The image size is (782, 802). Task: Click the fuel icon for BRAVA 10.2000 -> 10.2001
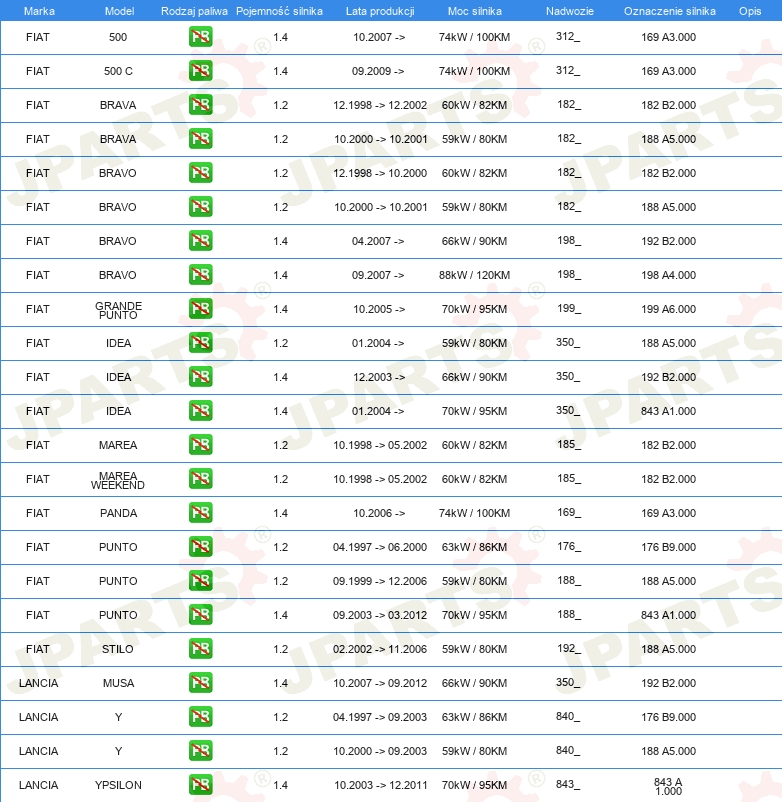(200, 139)
